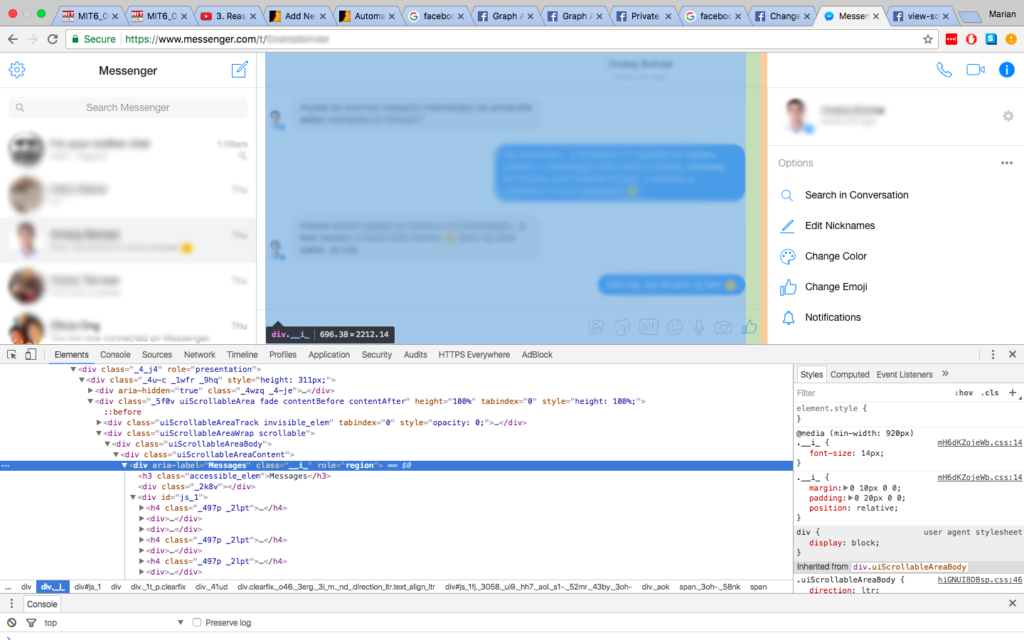Start a voice call with the phone icon
Screen dimensions: 1024x640
944,70
